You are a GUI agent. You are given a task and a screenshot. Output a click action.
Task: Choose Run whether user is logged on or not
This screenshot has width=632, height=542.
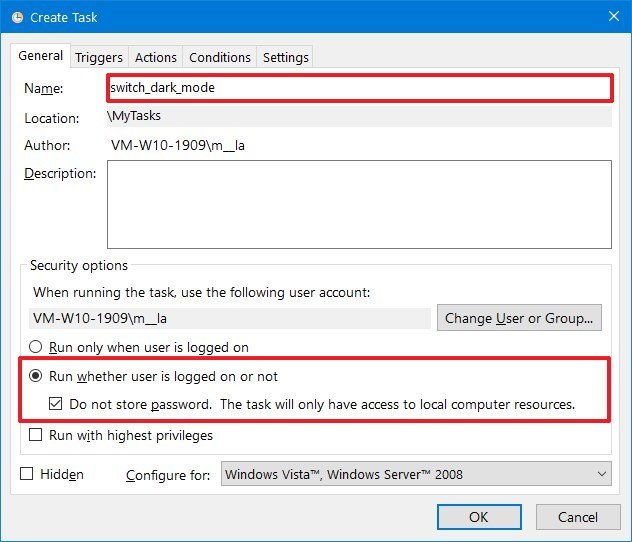point(37,376)
